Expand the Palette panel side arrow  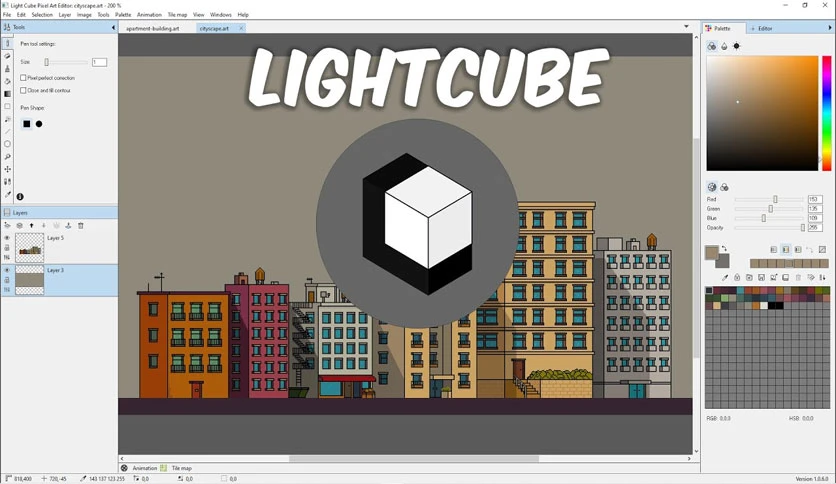pos(830,28)
